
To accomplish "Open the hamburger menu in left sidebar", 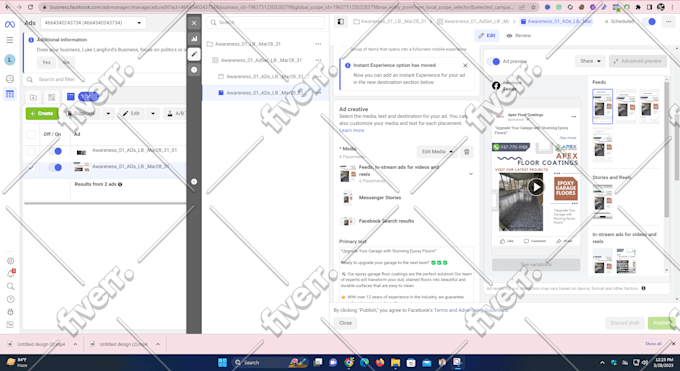I will [10, 40].
